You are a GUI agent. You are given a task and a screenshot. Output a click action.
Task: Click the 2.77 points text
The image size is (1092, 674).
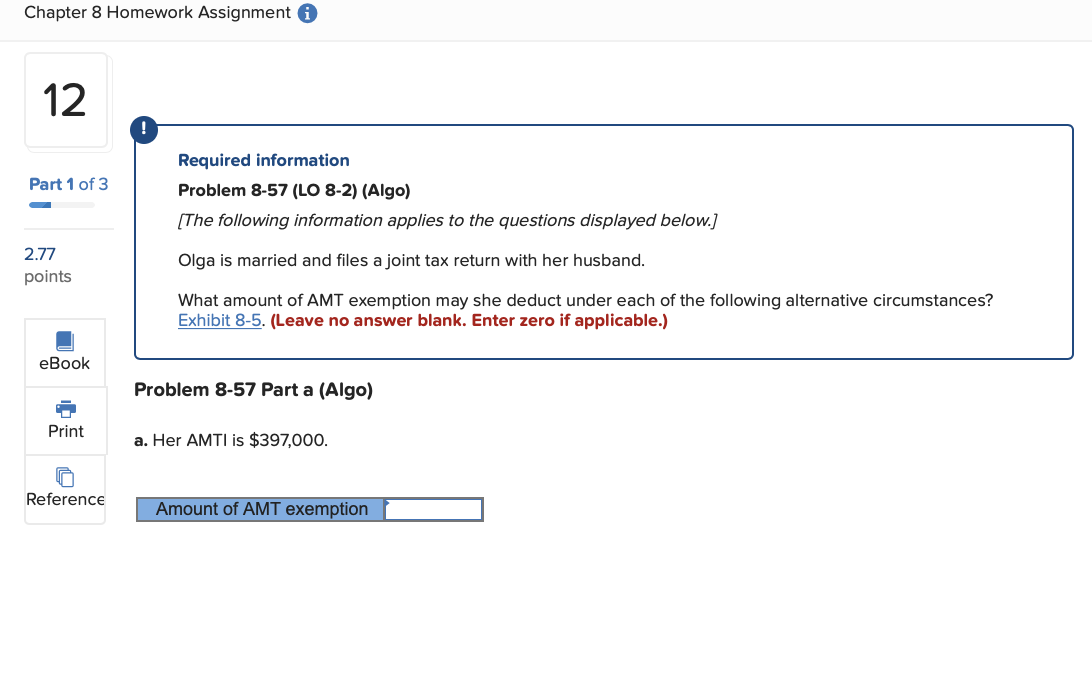coord(47,265)
